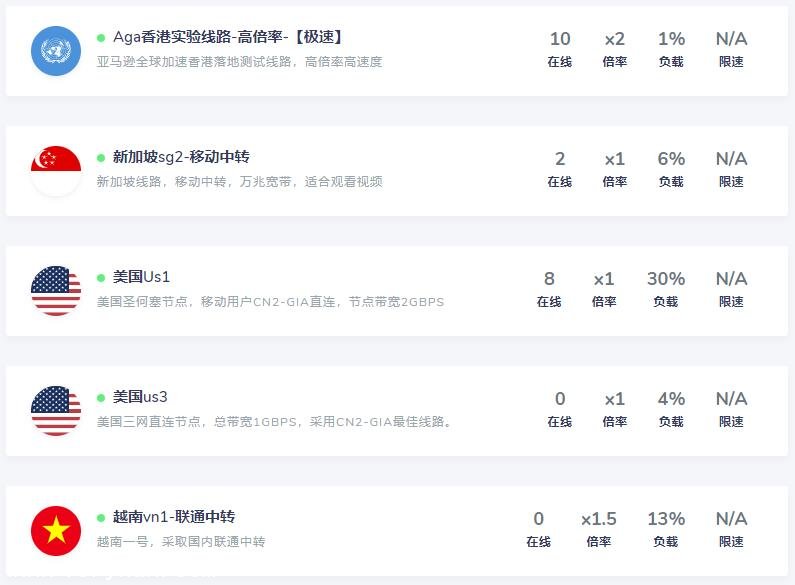The image size is (795, 585).
Task: Click the green status dot for 新加坡sg2
Action: (x=101, y=158)
